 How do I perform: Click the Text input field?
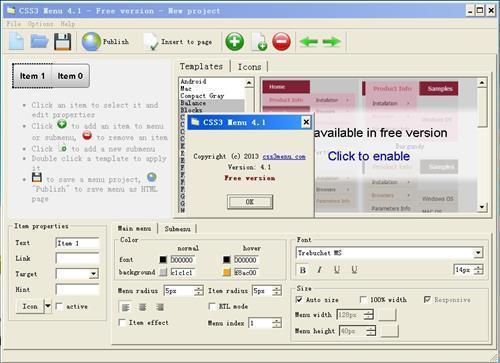(x=77, y=243)
